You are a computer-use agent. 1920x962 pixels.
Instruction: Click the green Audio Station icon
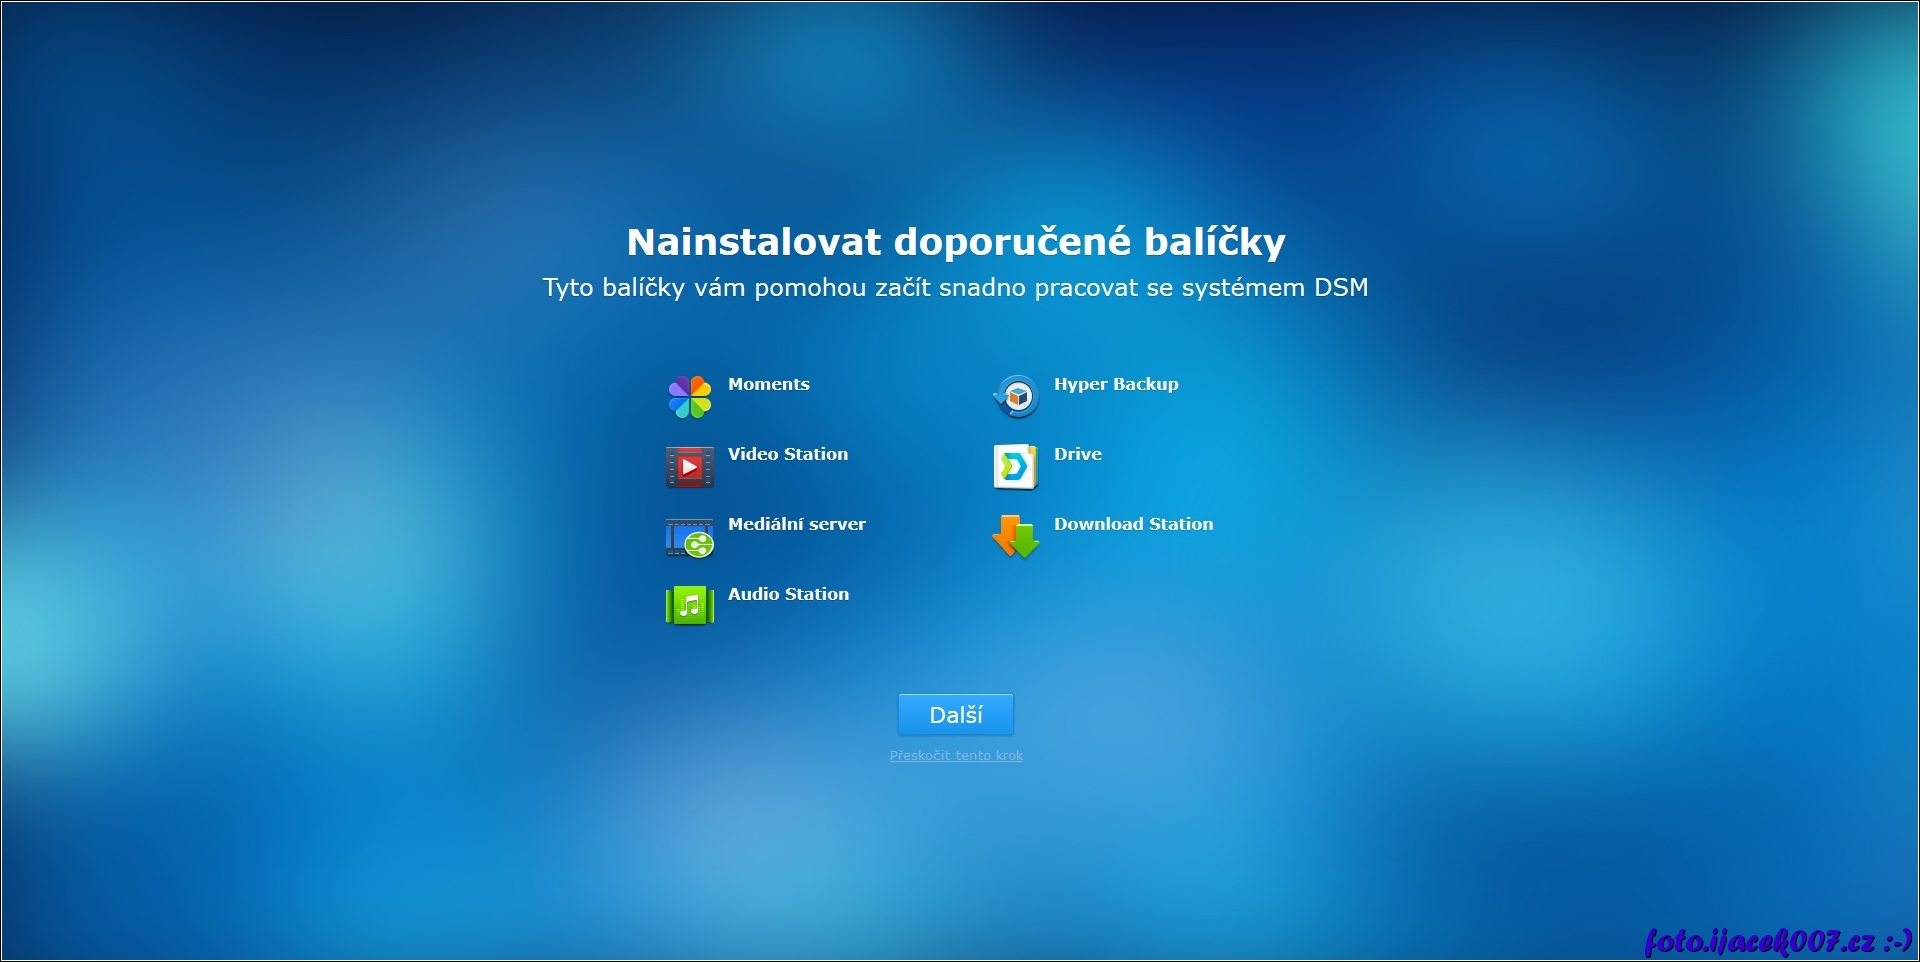click(690, 606)
